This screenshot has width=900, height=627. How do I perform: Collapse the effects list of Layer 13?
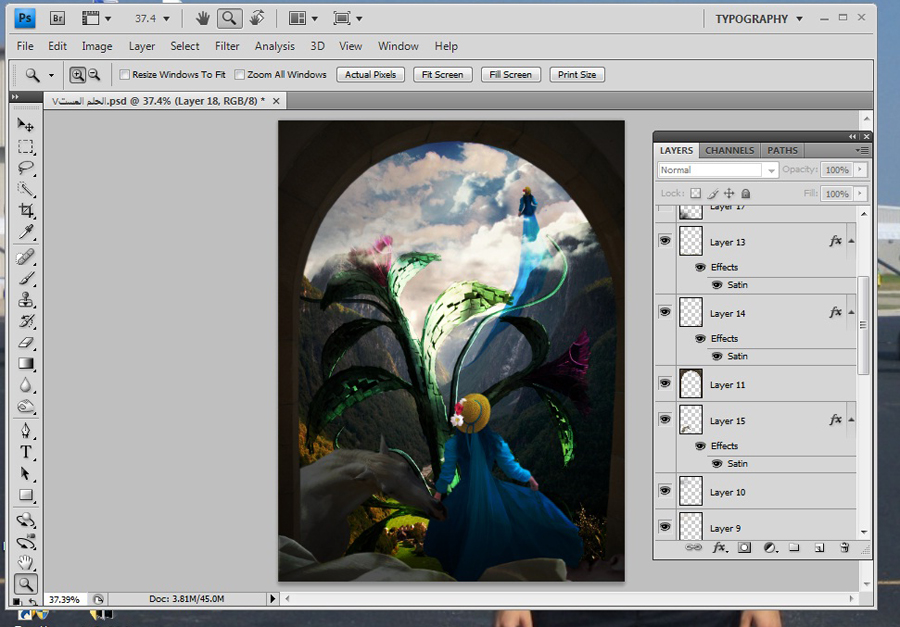851,241
